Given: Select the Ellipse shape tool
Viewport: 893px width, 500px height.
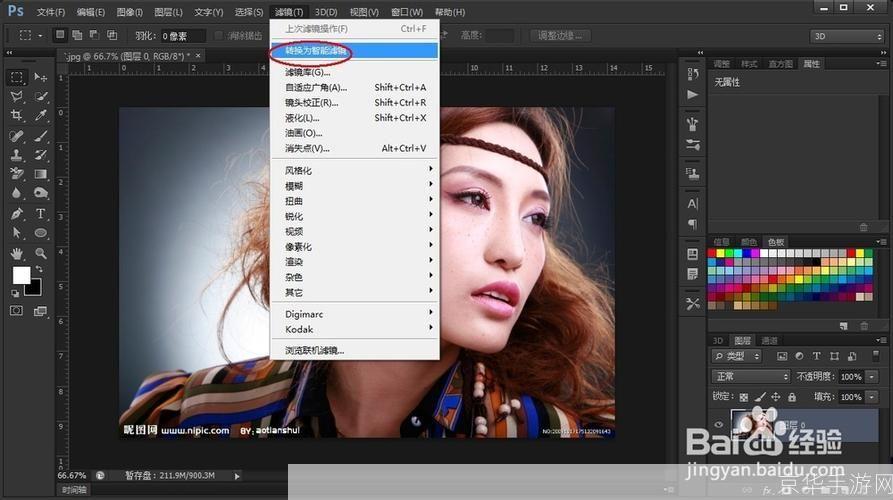Looking at the screenshot, I should (40, 233).
